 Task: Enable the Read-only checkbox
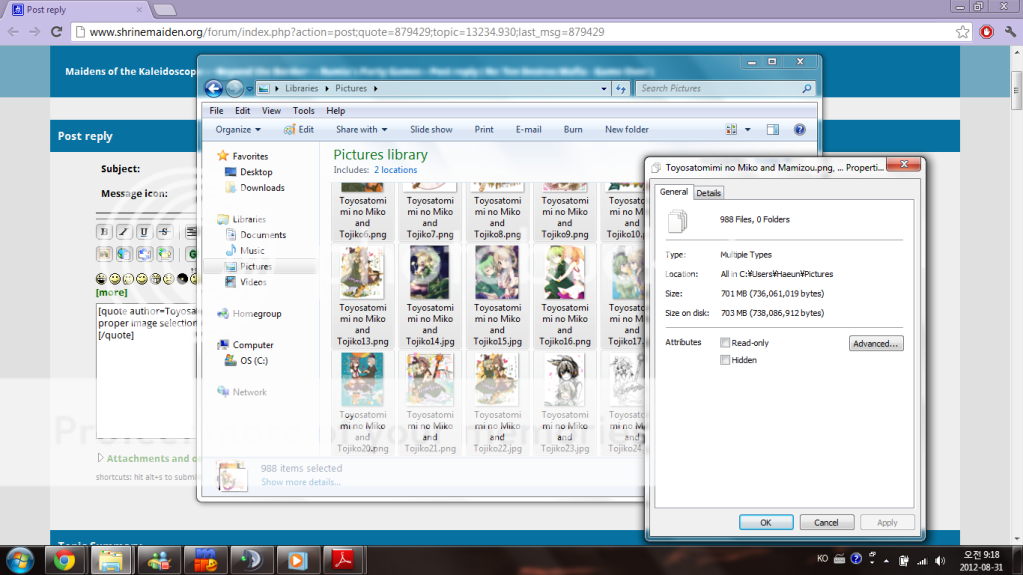725,343
